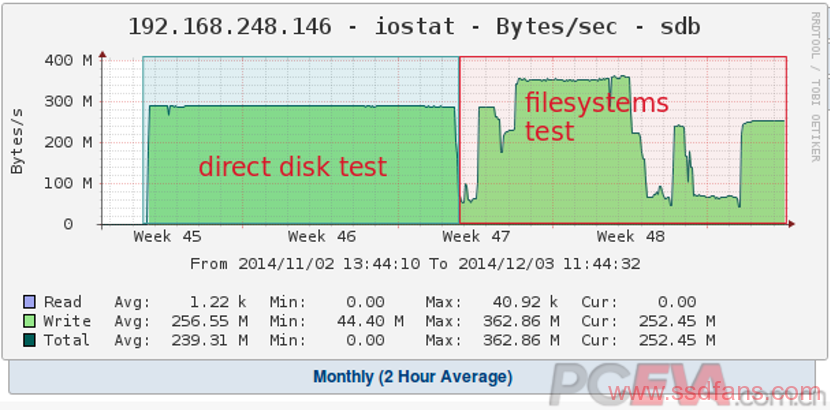Click the Week 46 axis label
This screenshot has width=830, height=410.
click(x=322, y=236)
